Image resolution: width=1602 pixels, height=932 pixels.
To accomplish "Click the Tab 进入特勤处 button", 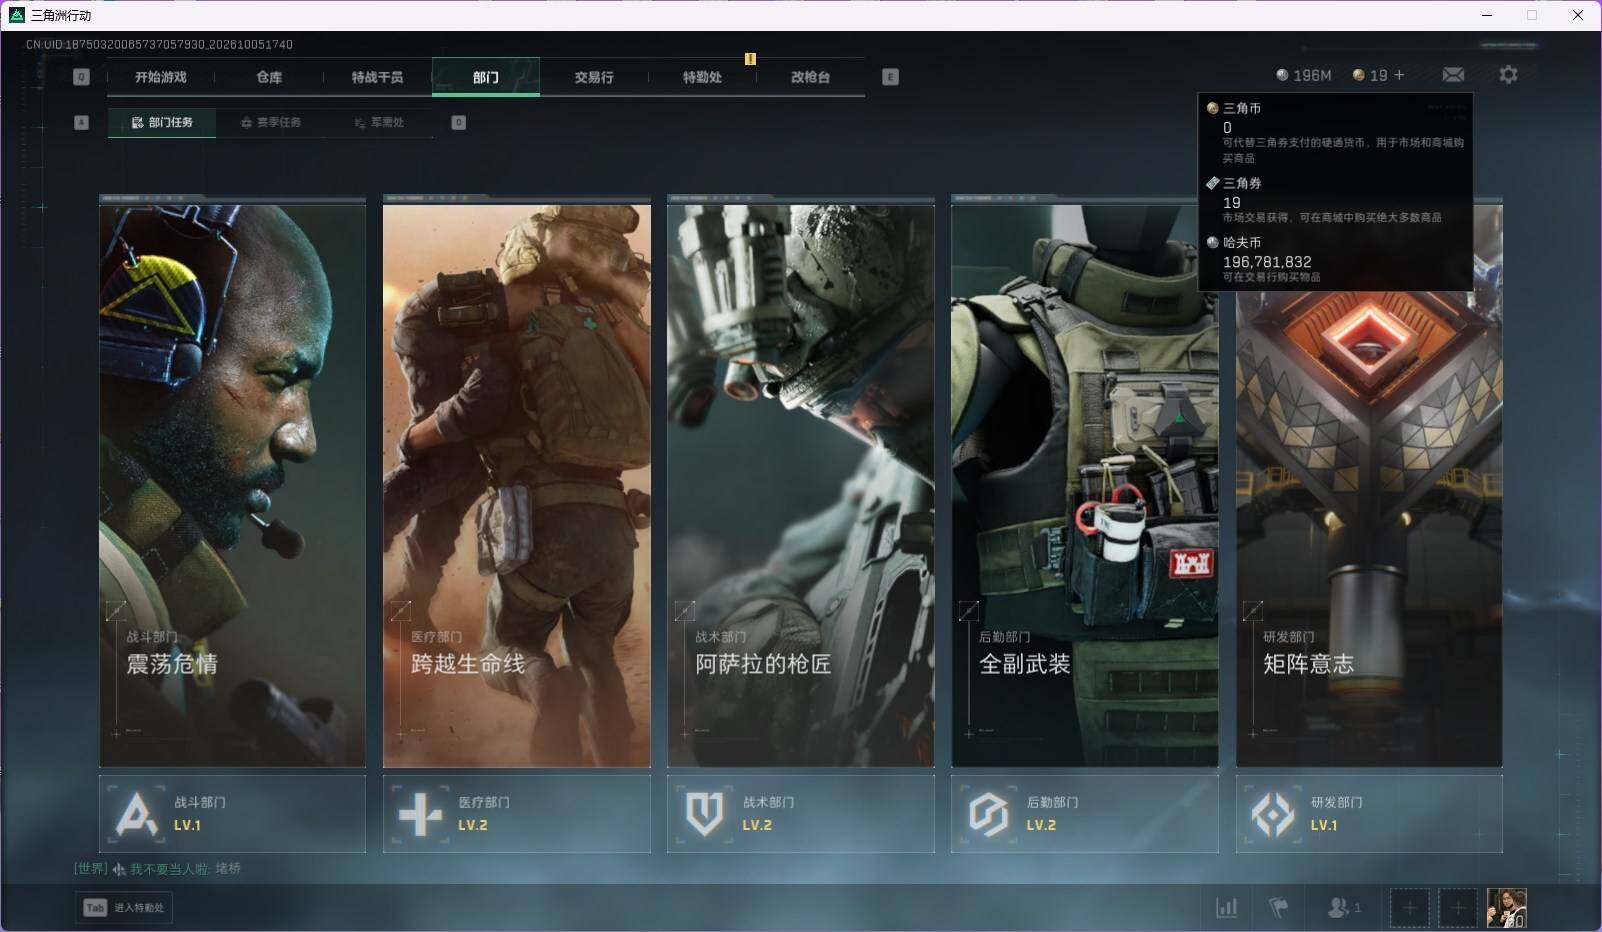I will (124, 907).
